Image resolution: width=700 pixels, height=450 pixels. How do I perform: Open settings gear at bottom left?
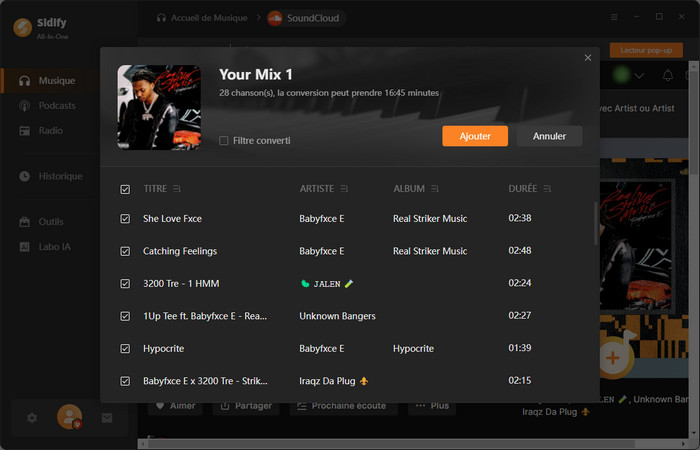tap(32, 417)
